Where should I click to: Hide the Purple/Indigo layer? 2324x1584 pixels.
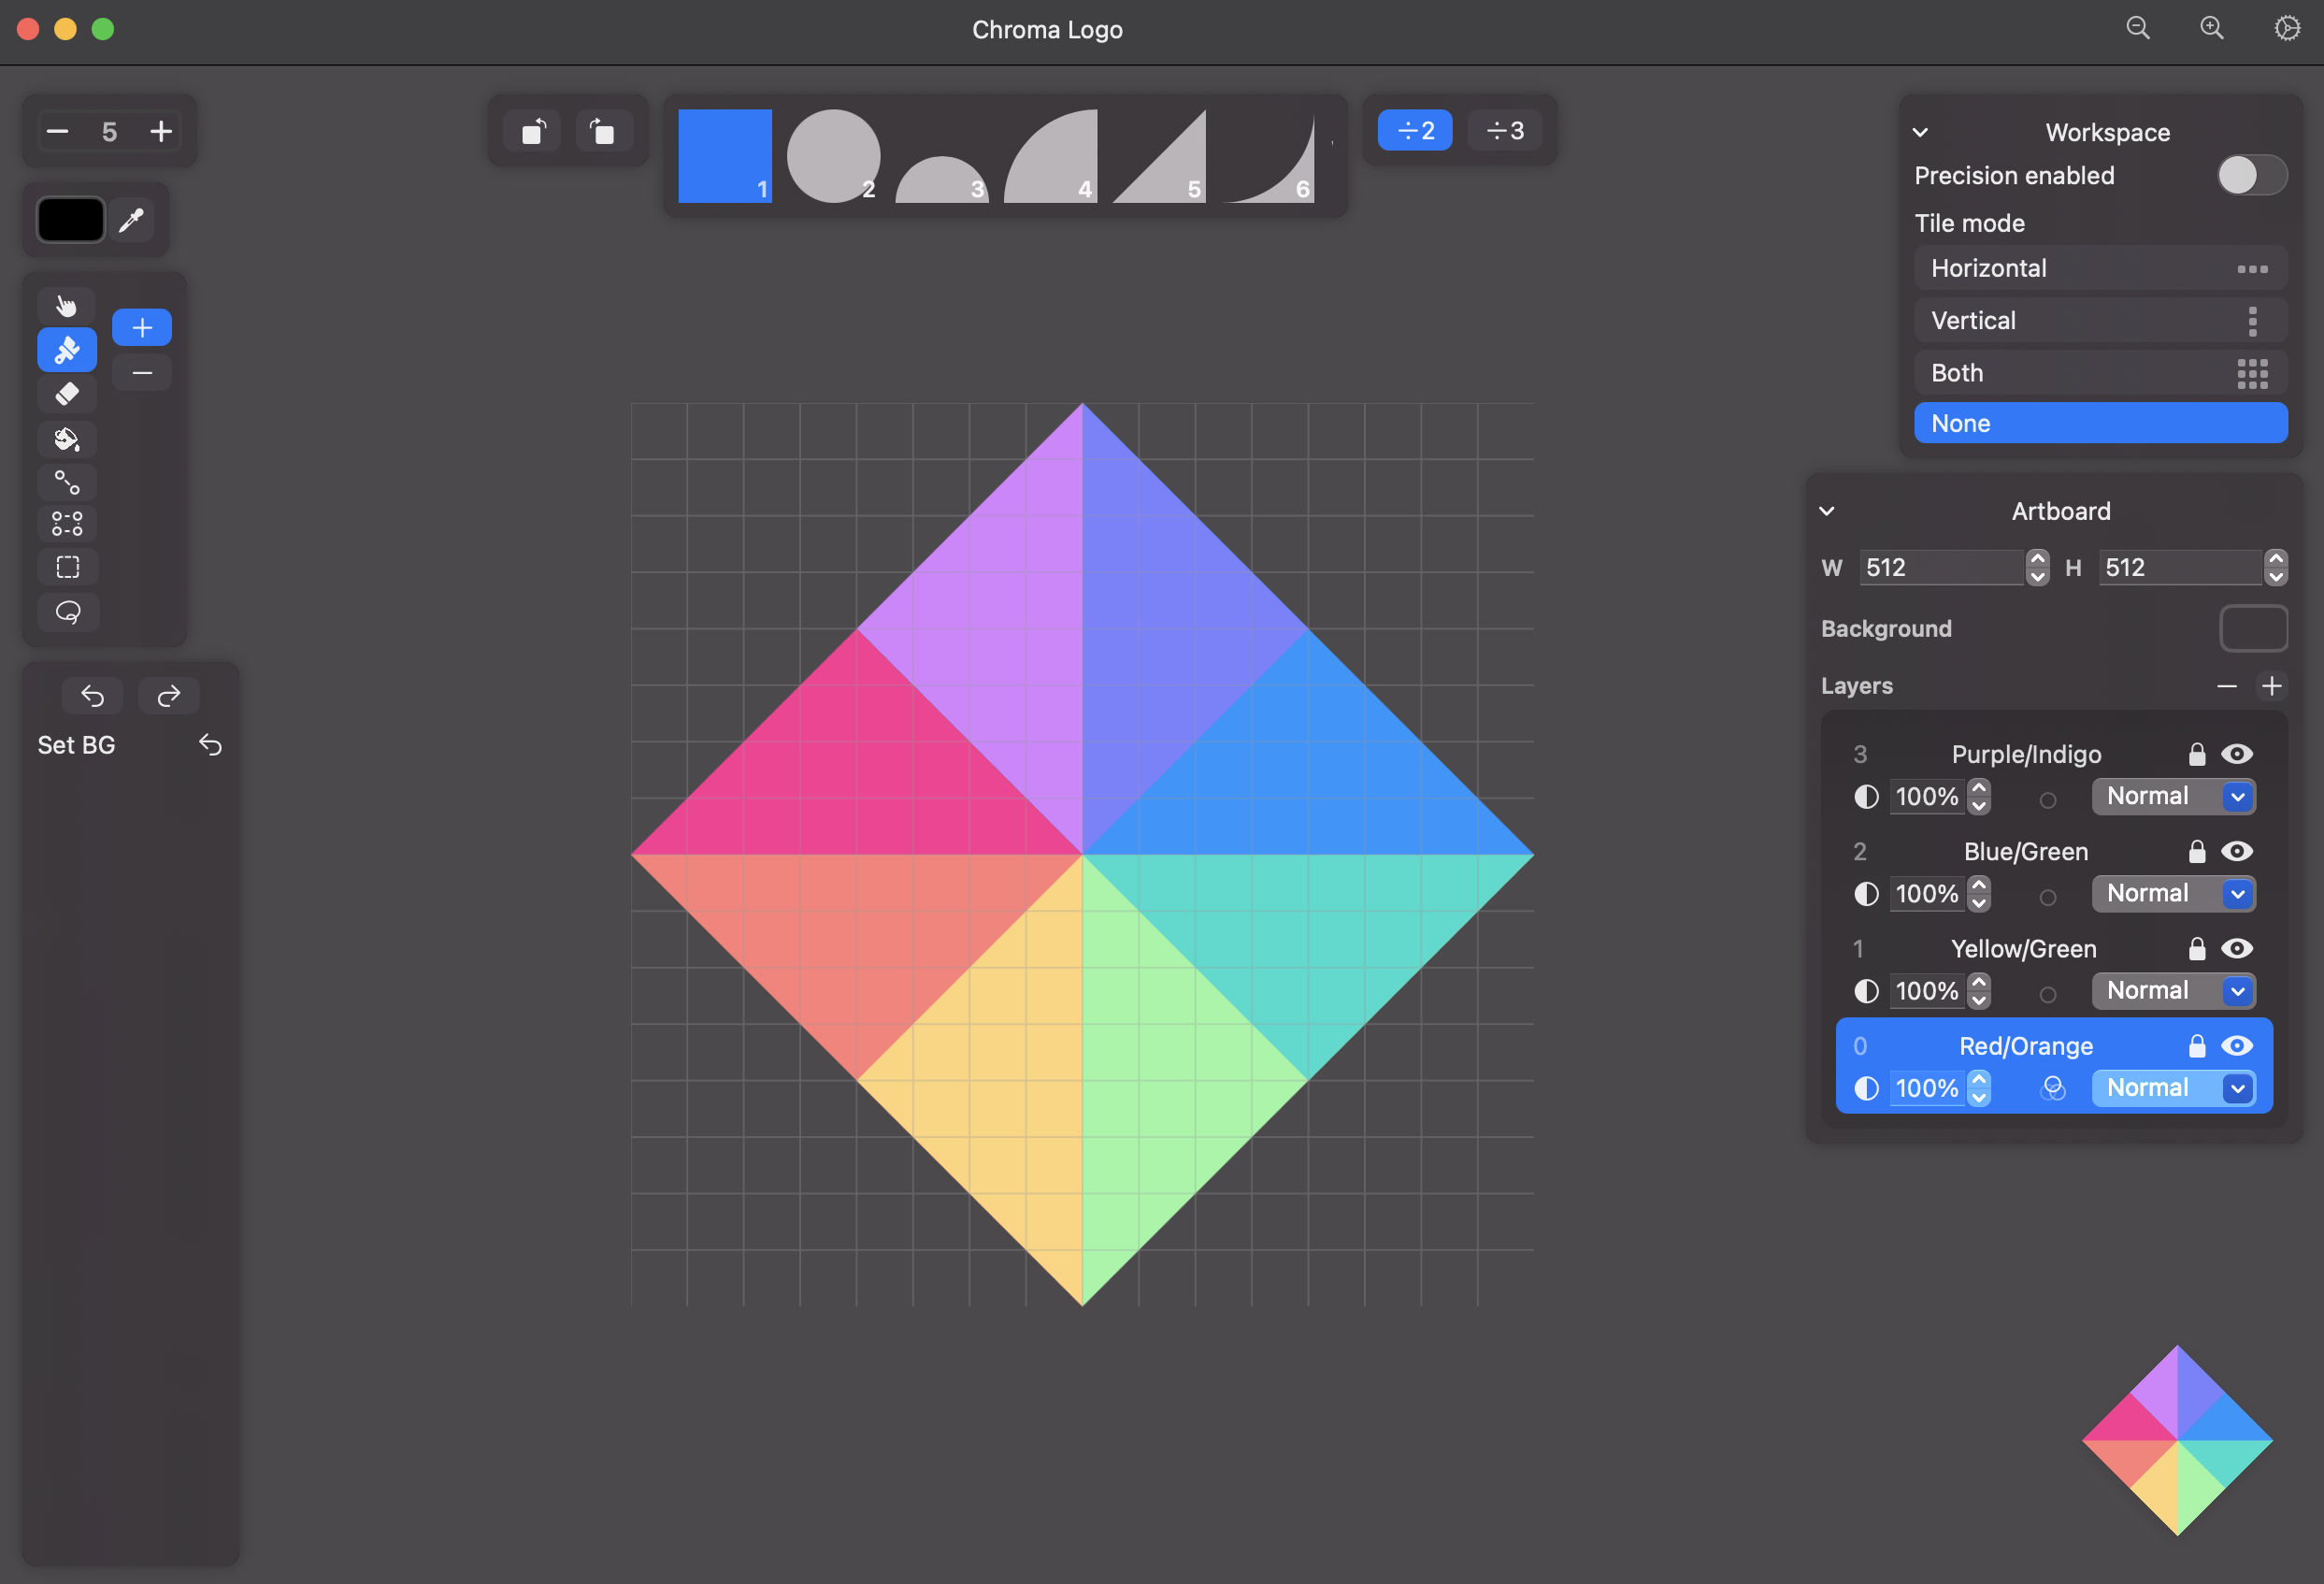click(2236, 754)
